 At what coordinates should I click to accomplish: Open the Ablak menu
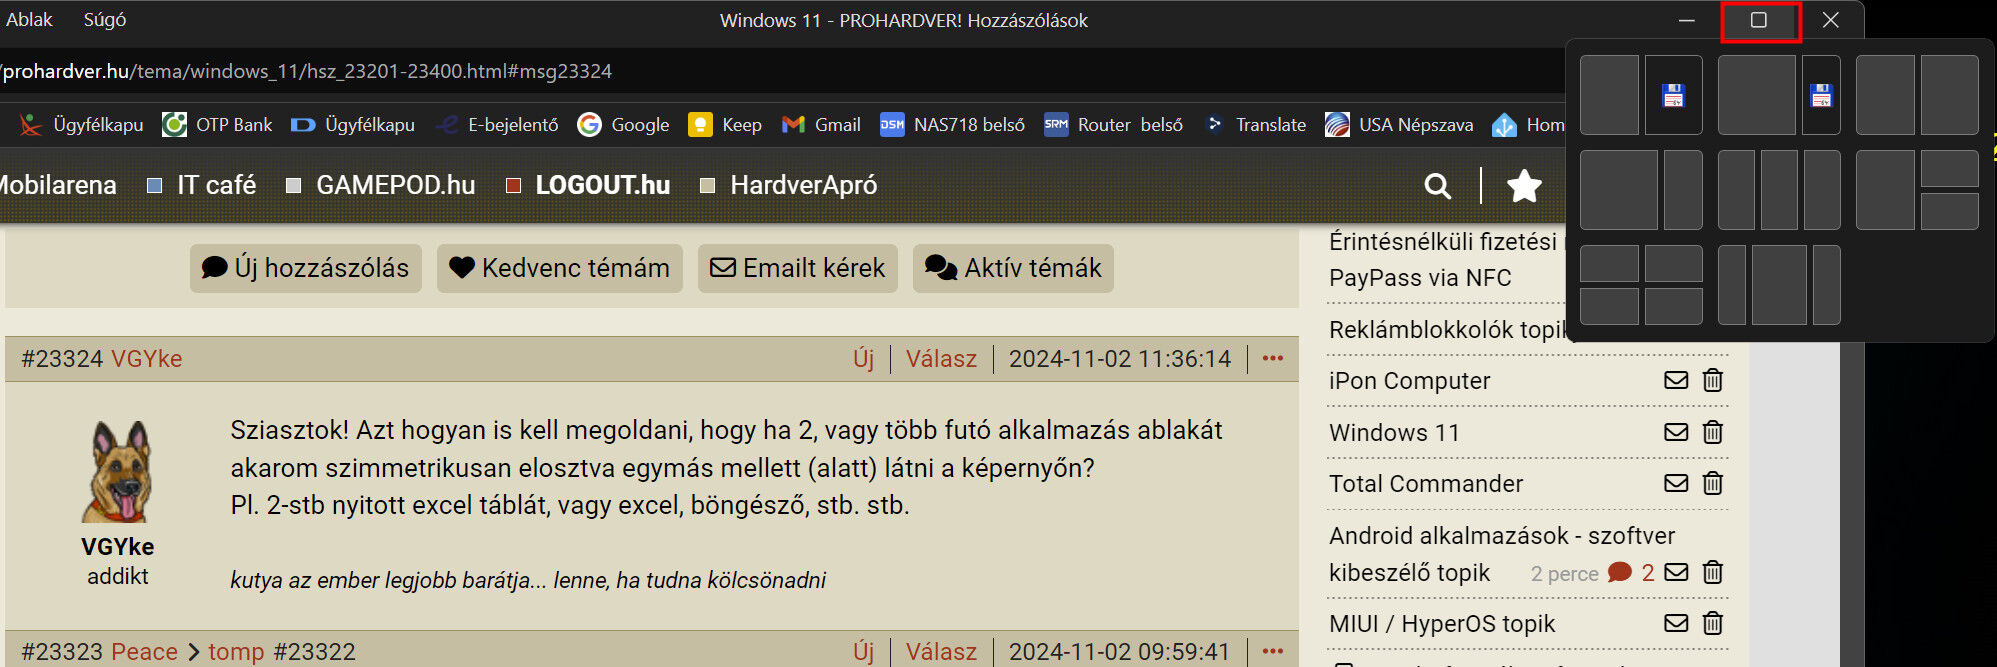(x=29, y=20)
